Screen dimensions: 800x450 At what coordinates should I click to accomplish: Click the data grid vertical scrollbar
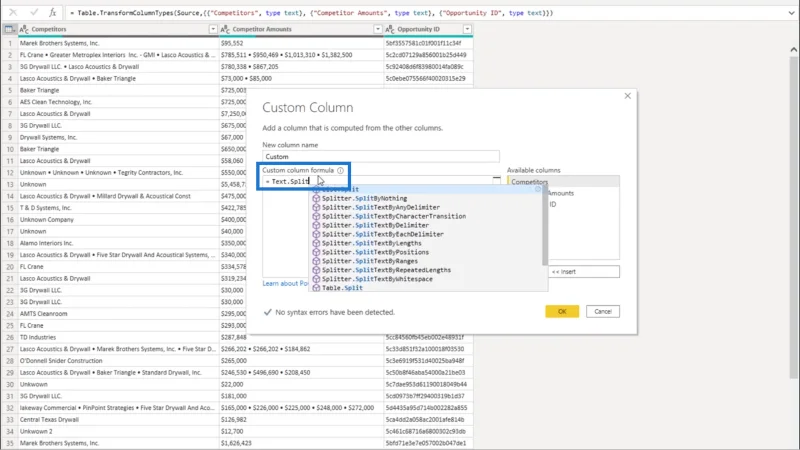click(x=793, y=217)
